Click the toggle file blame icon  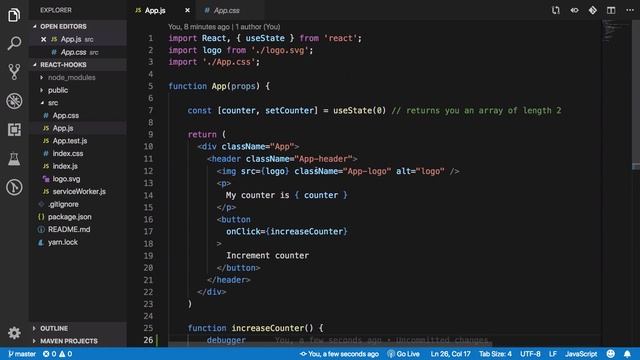pos(574,10)
